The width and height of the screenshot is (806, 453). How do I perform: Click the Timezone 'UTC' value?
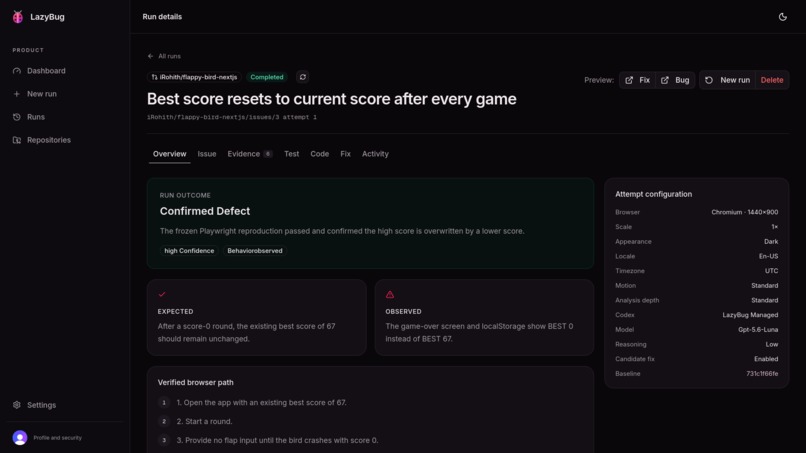click(x=772, y=271)
